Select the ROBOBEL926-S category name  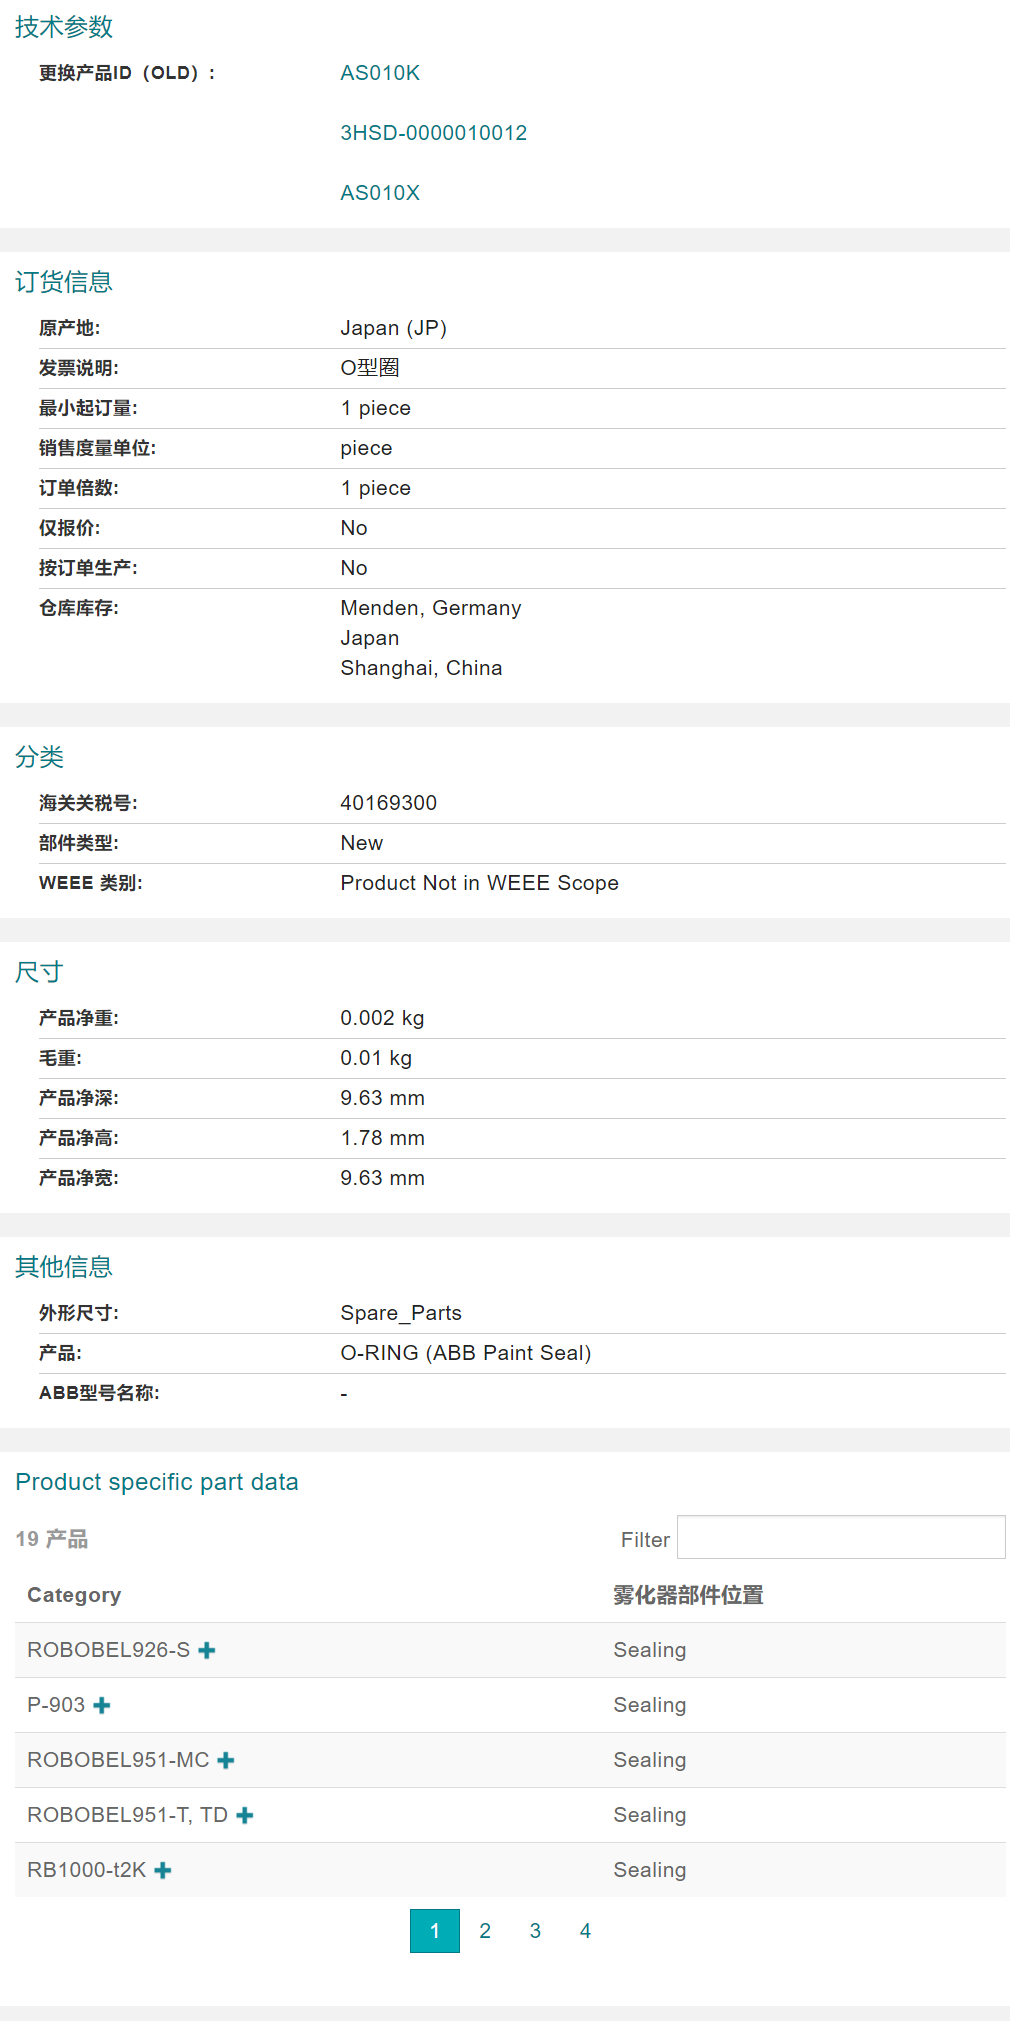[108, 1650]
